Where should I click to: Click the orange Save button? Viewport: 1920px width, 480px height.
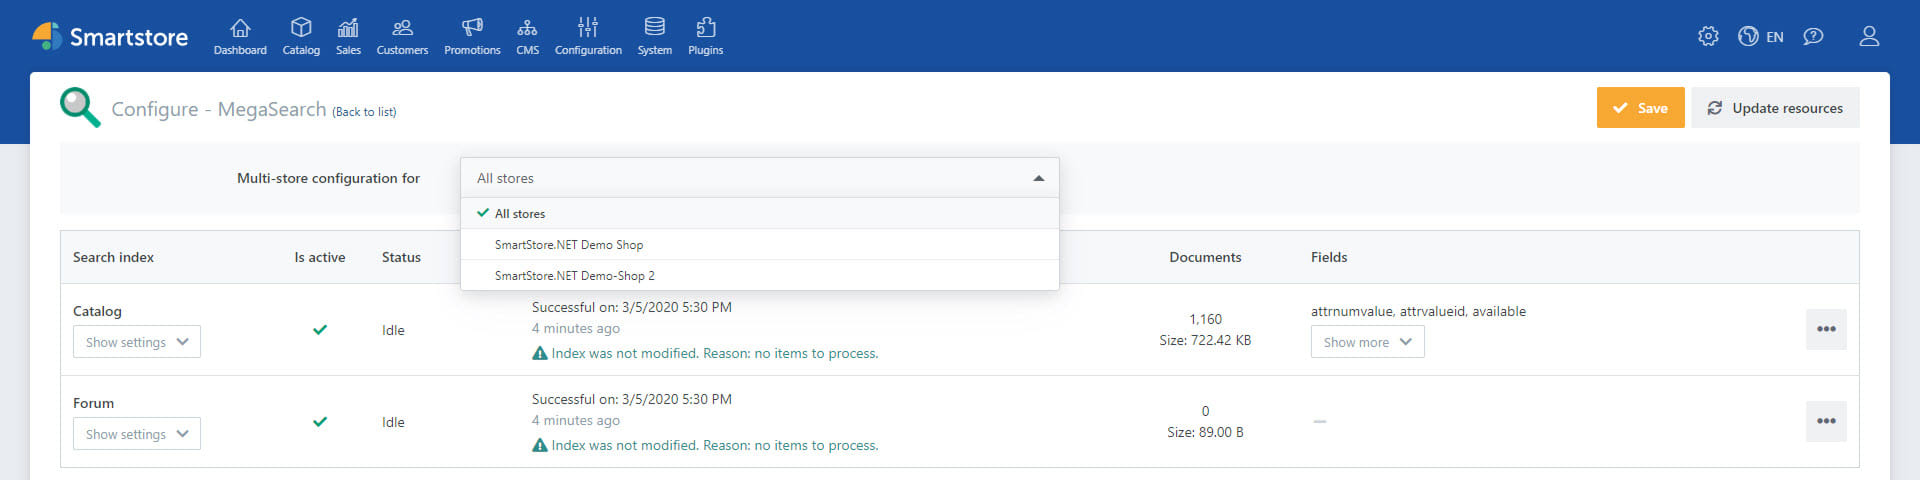tap(1640, 108)
